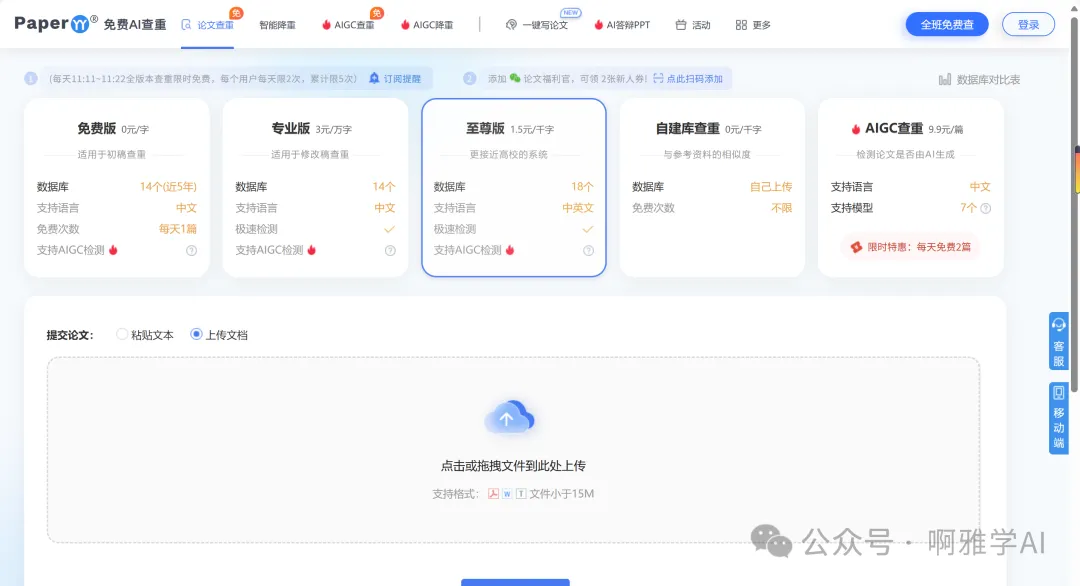Expand the 更多 menu
Screen dimensions: 1080x586
click(x=753, y=25)
